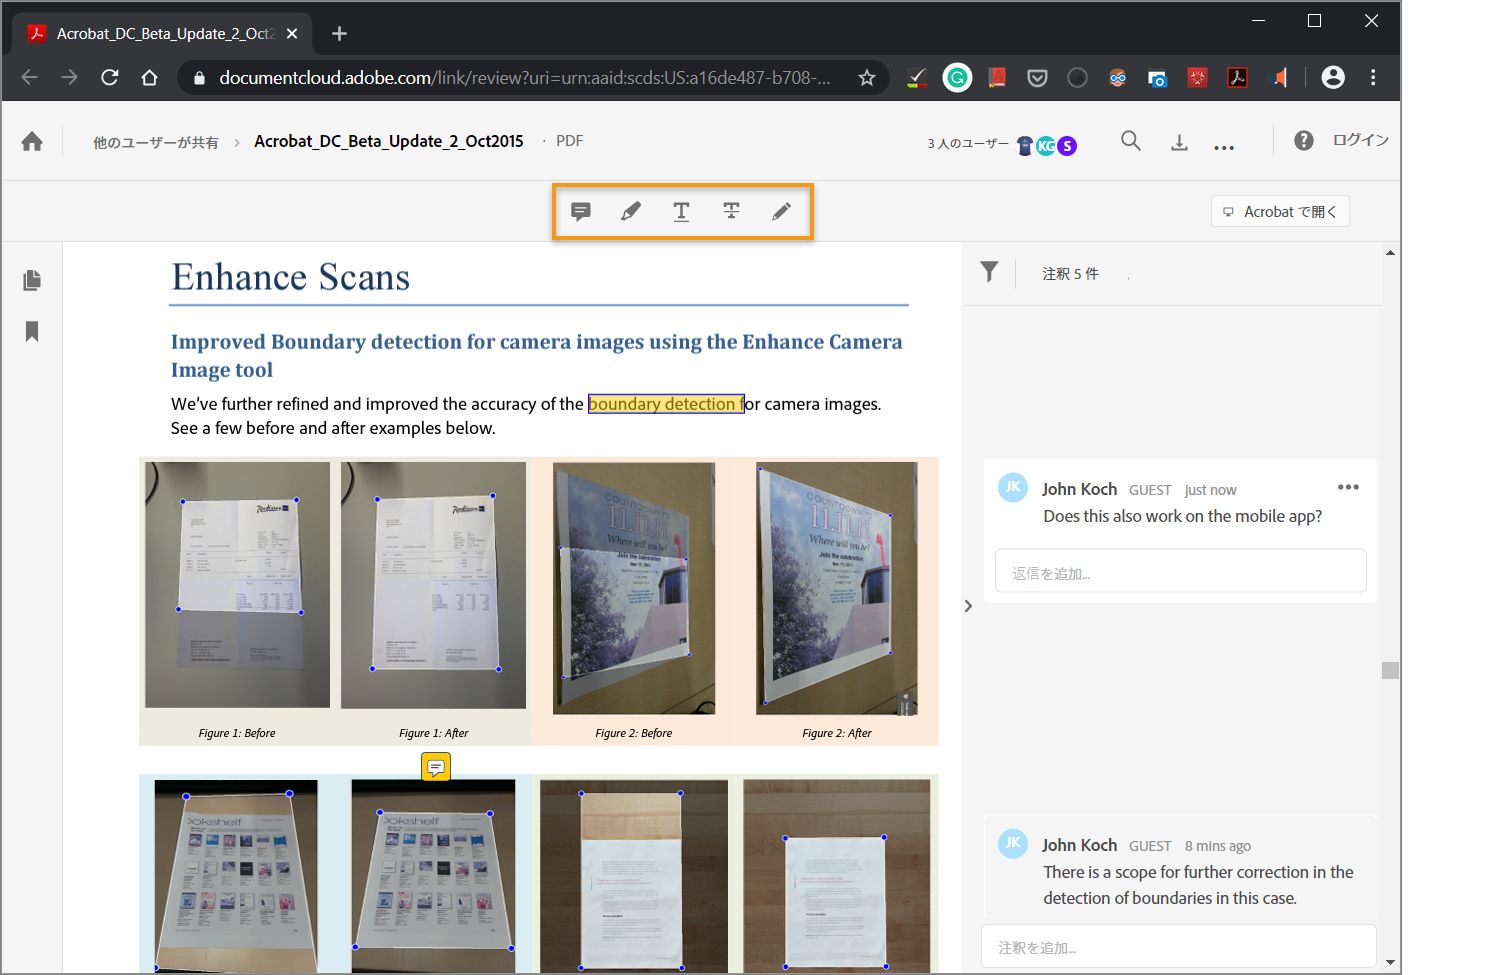Select the highlighter tool
This screenshot has width=1511, height=975.
point(631,211)
